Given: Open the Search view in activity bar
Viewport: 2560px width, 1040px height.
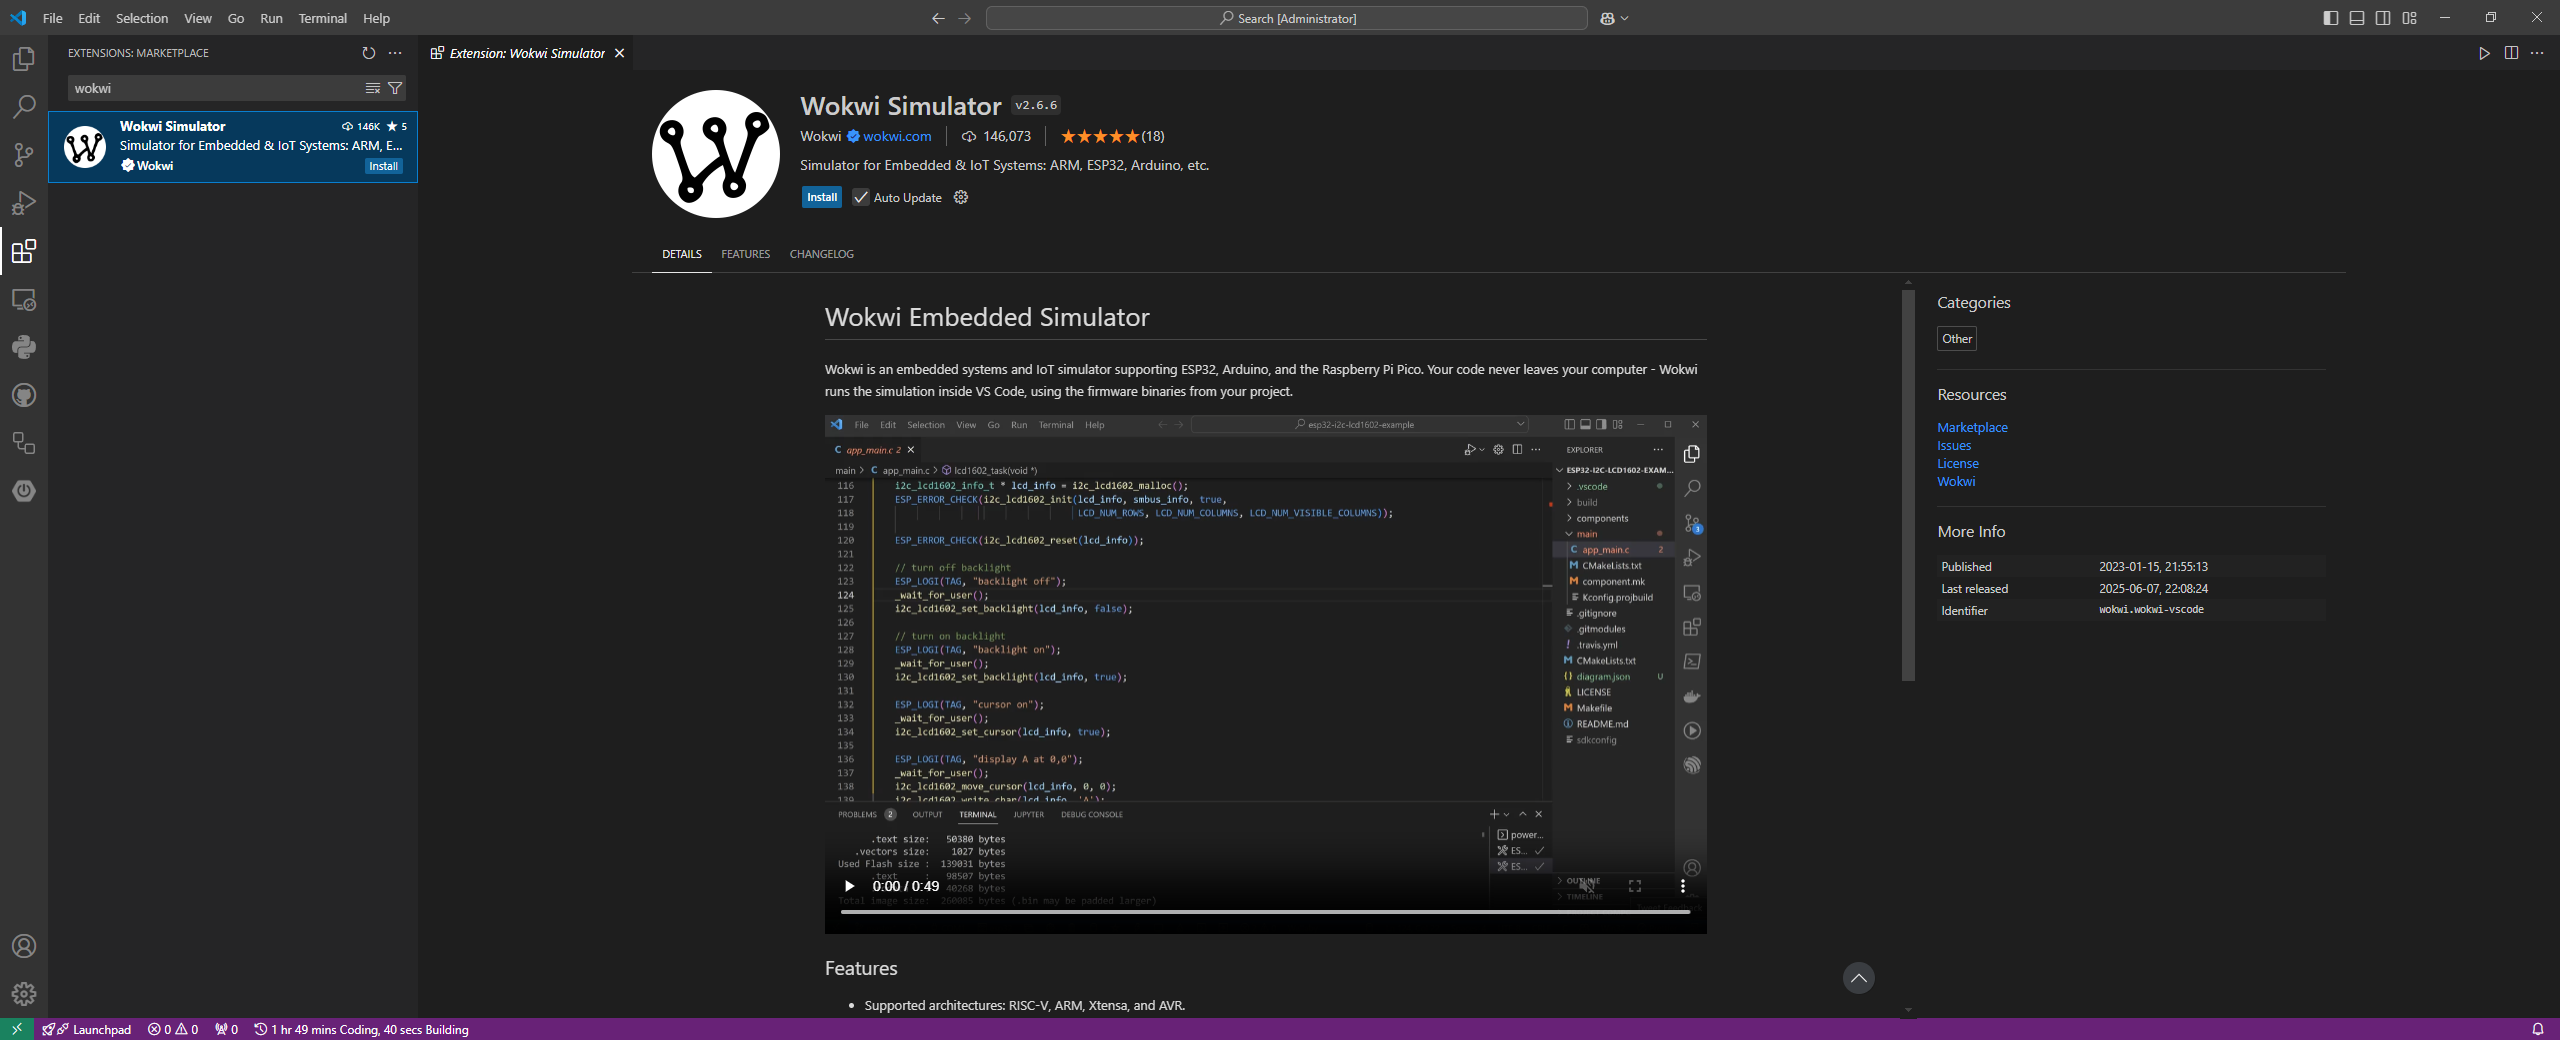Looking at the screenshot, I should [24, 106].
